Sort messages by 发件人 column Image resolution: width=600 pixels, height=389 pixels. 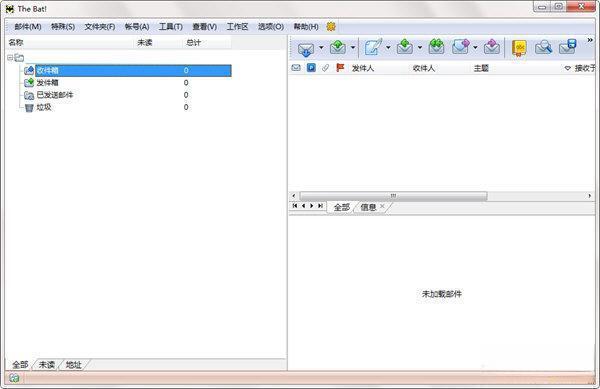(362, 68)
